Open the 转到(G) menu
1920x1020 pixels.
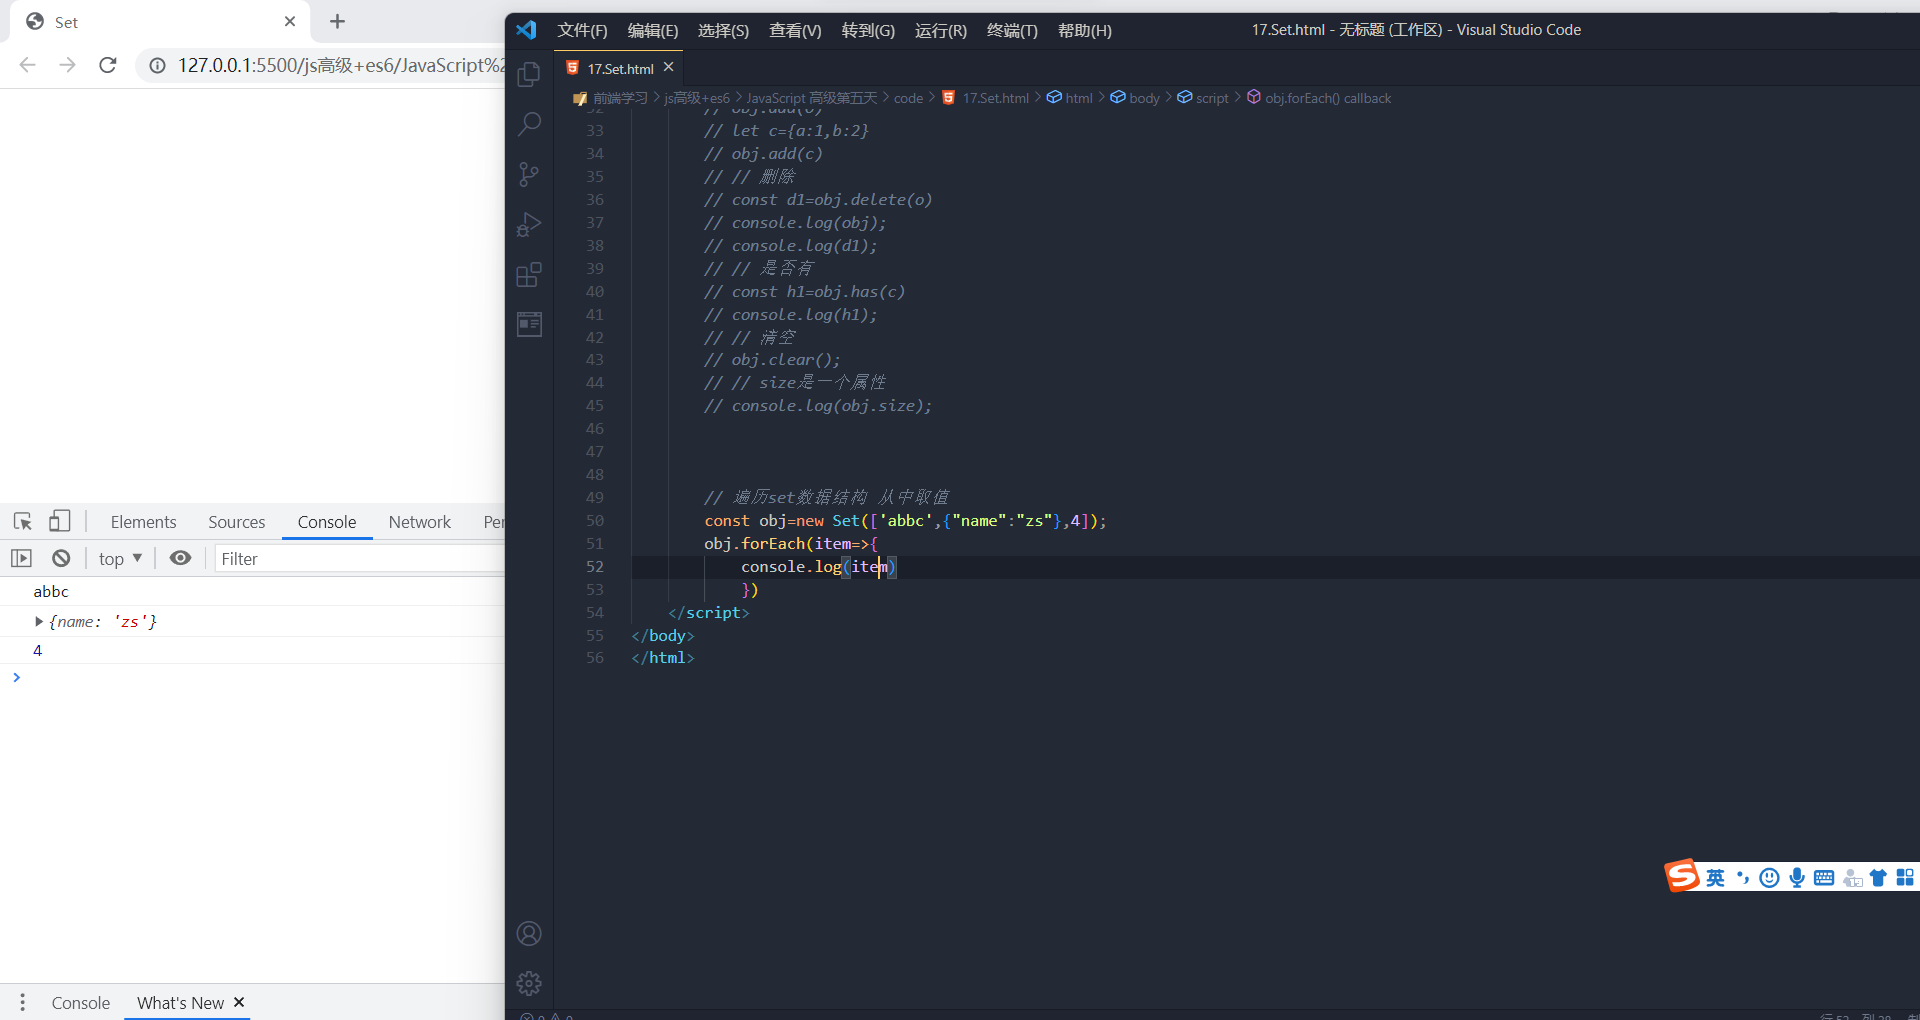coord(868,30)
